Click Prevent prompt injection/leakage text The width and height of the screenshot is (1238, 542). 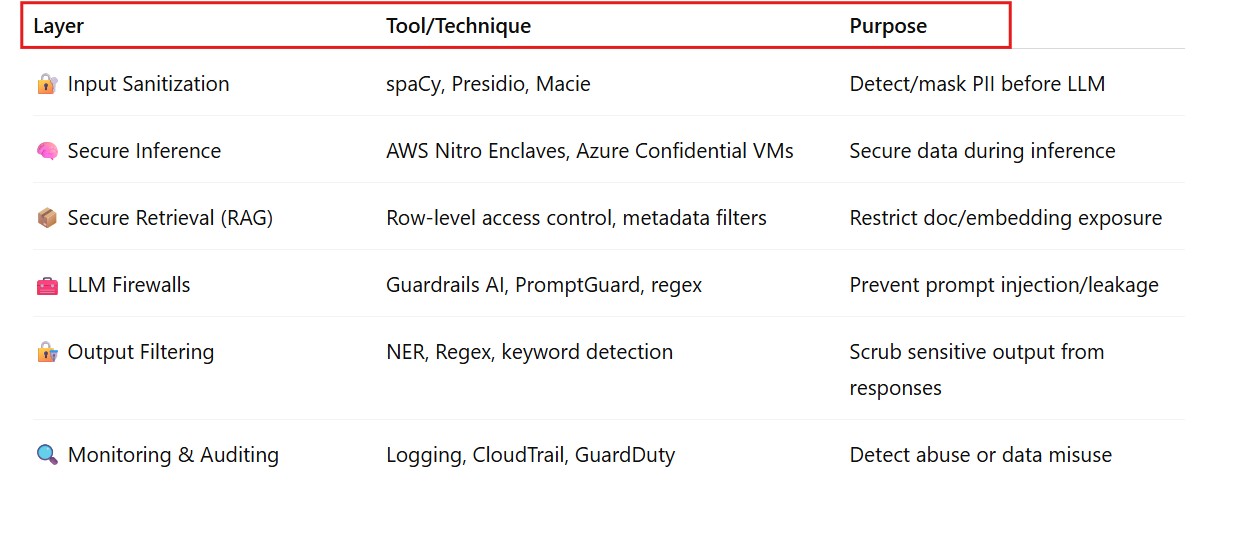pyautogui.click(x=1004, y=285)
